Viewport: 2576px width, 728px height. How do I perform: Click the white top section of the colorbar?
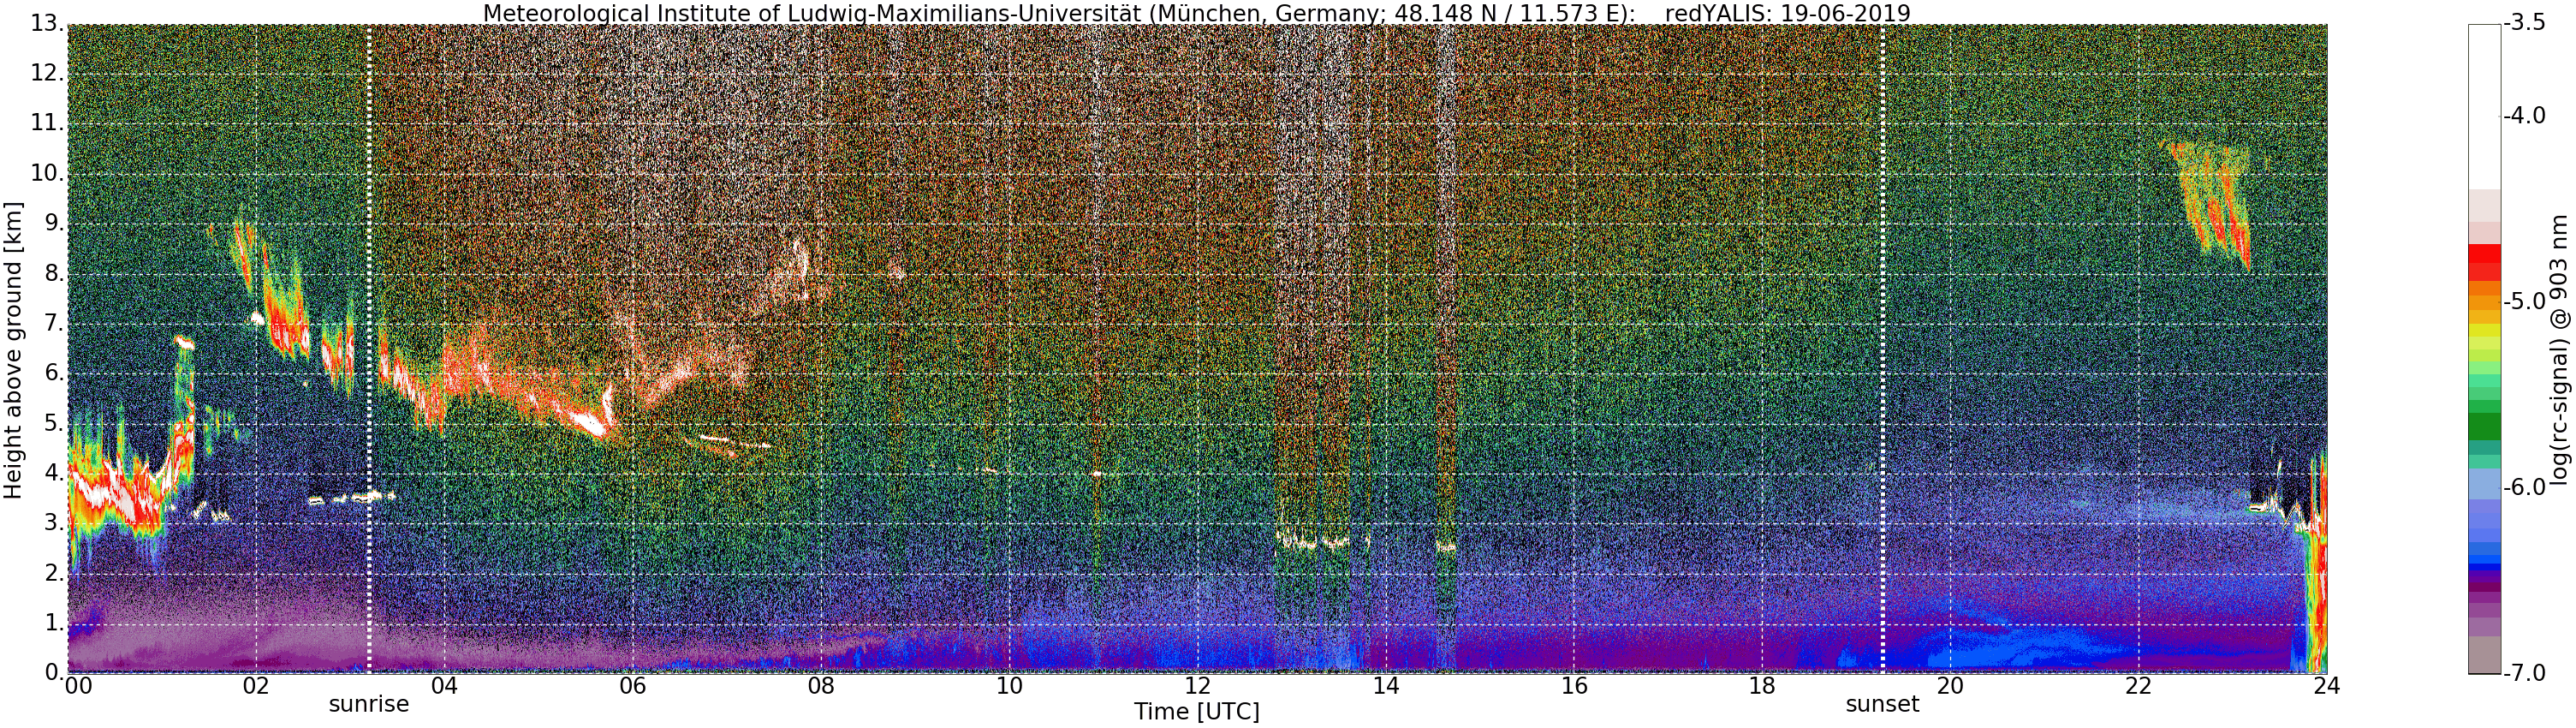pos(2484,107)
